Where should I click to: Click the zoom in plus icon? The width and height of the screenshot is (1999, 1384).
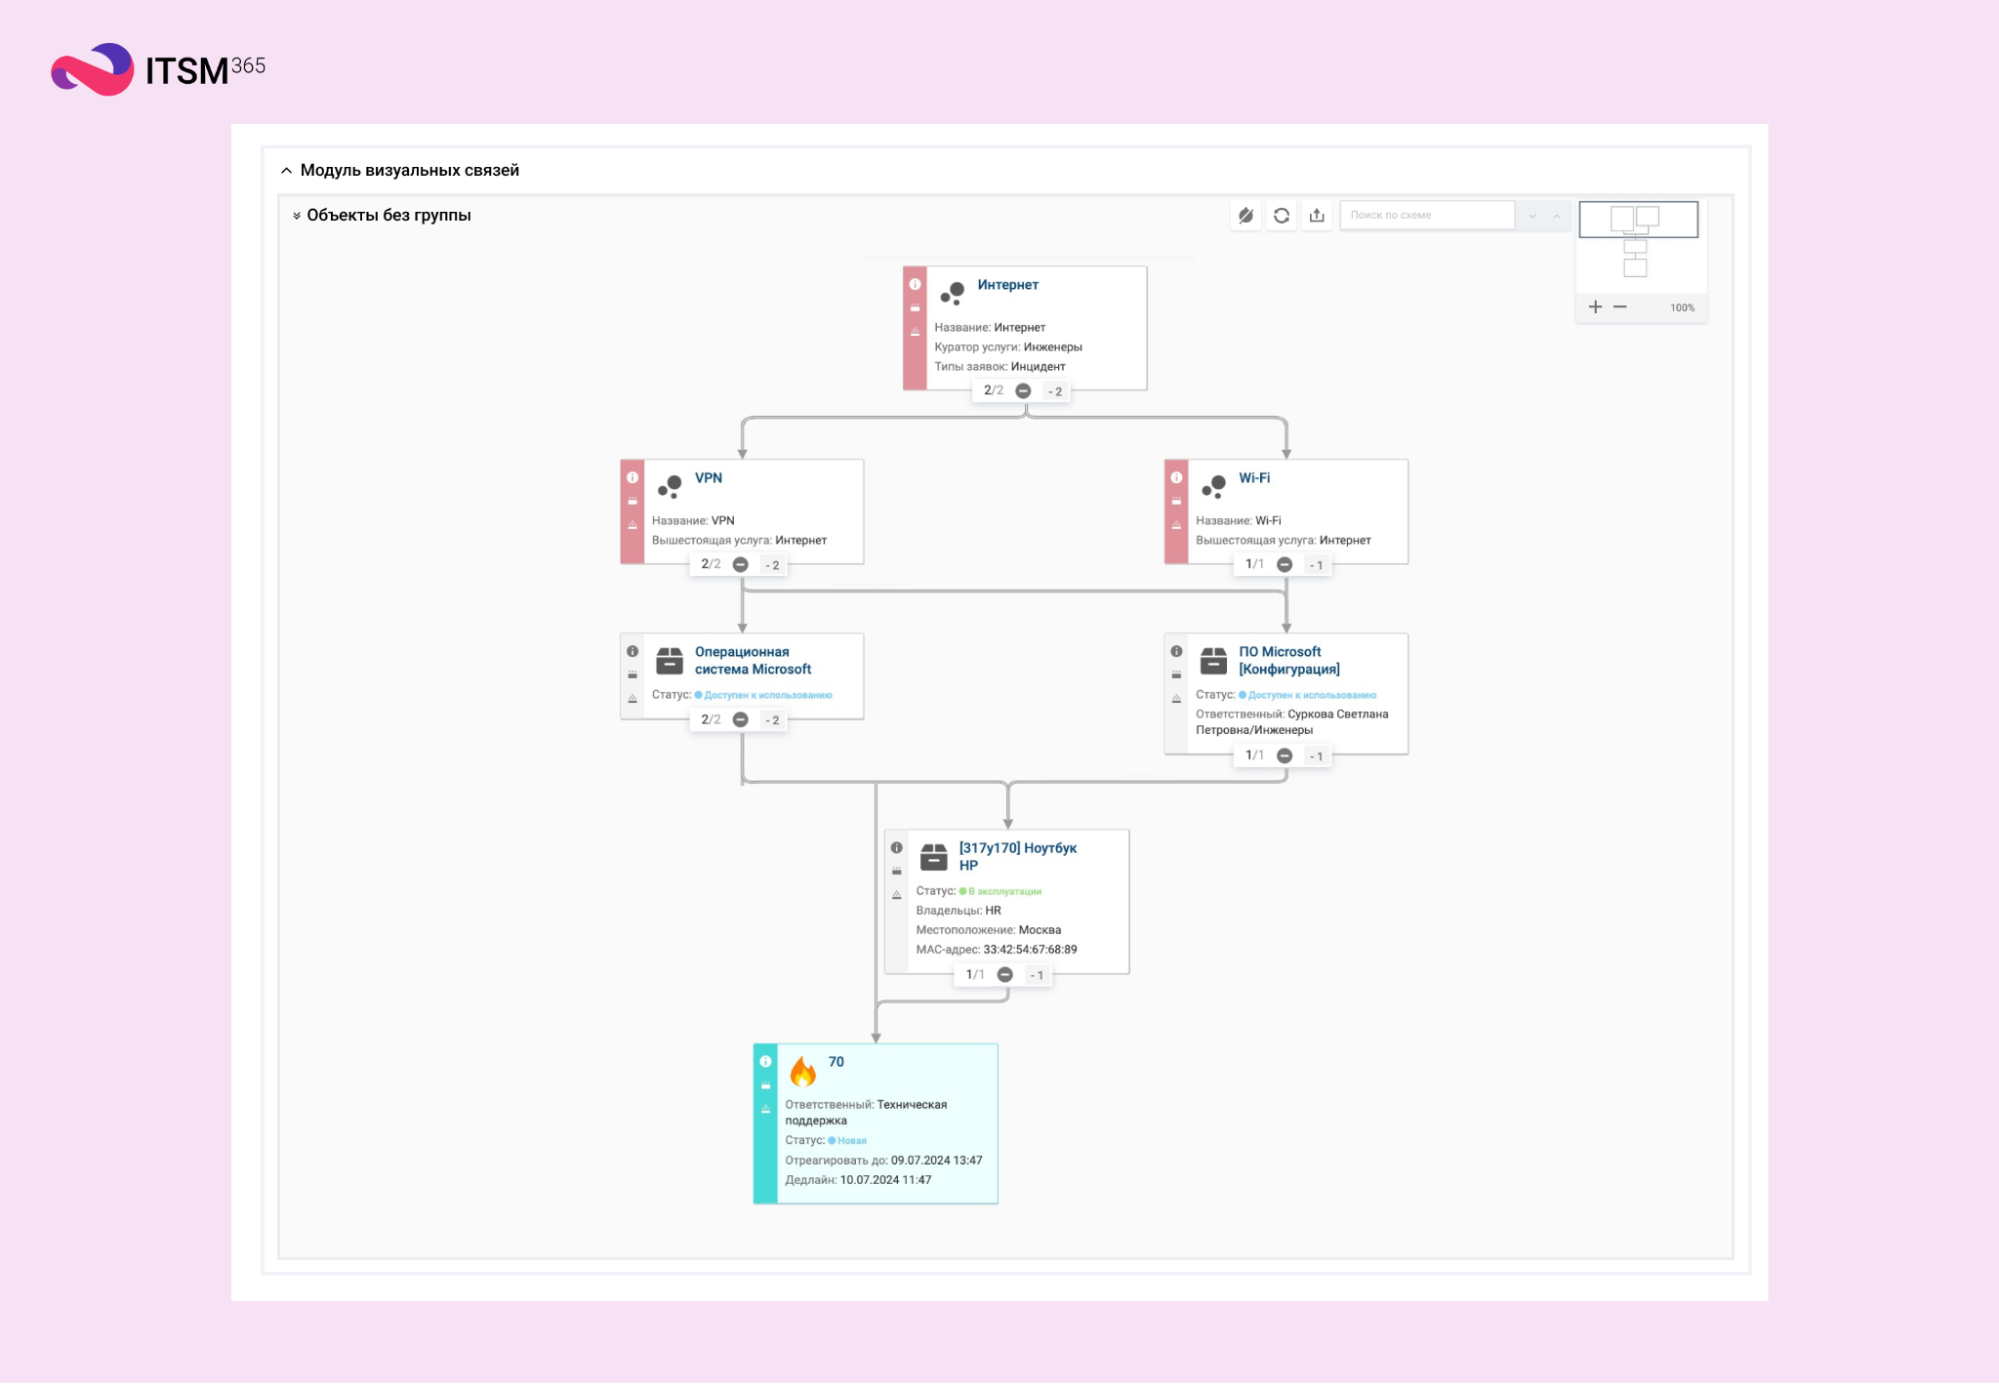tap(1595, 307)
